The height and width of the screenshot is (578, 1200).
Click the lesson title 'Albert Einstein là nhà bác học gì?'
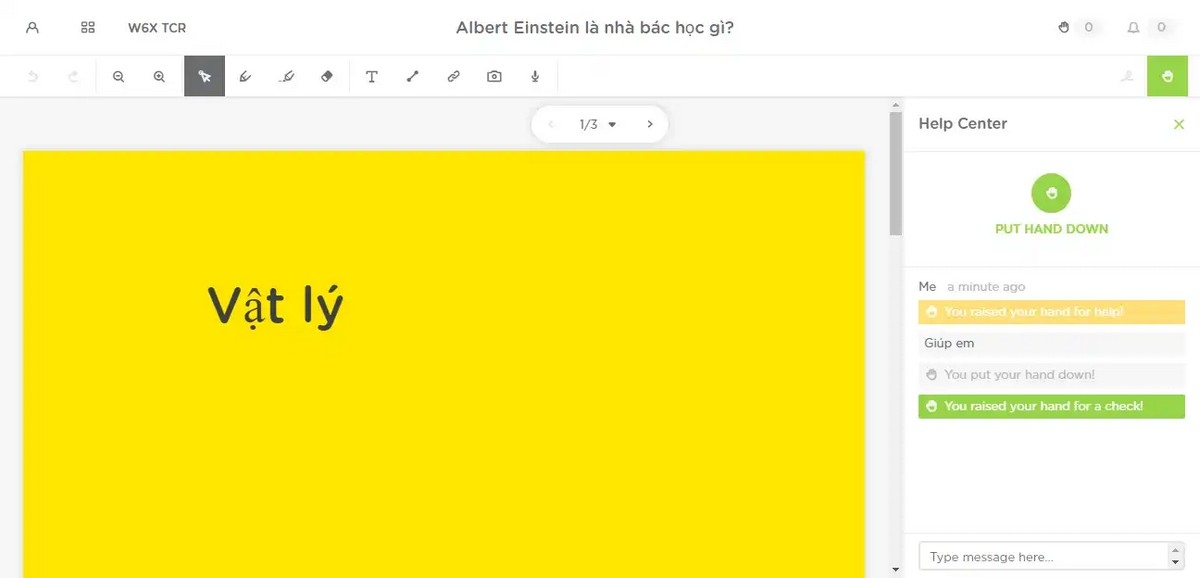pyautogui.click(x=595, y=28)
